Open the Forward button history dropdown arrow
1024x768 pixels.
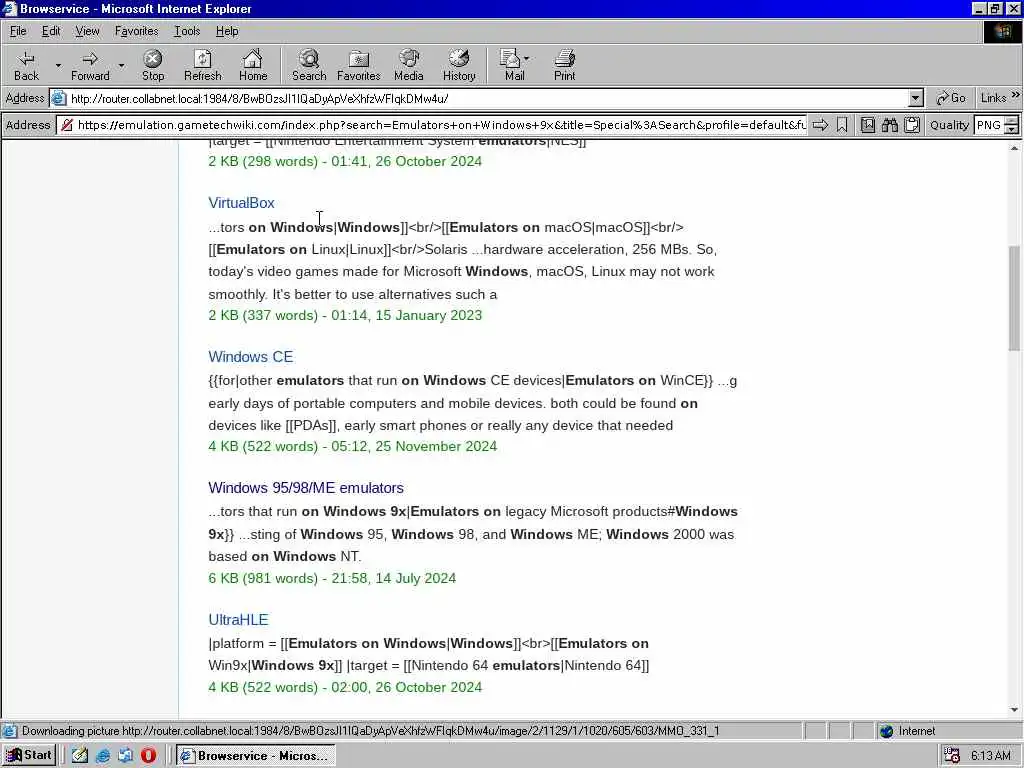pos(121,65)
